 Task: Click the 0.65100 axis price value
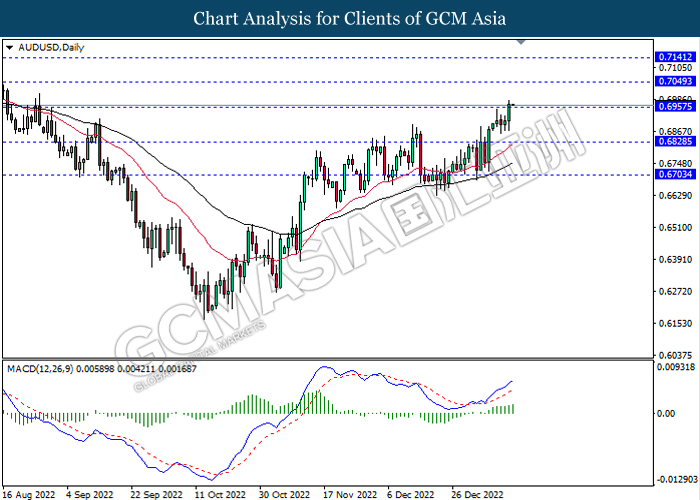coord(675,228)
